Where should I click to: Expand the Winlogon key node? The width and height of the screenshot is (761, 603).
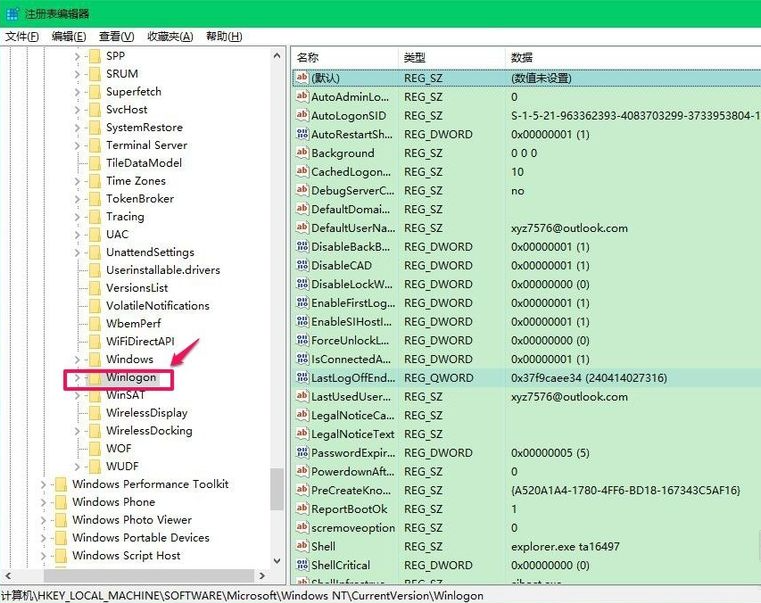[77, 377]
